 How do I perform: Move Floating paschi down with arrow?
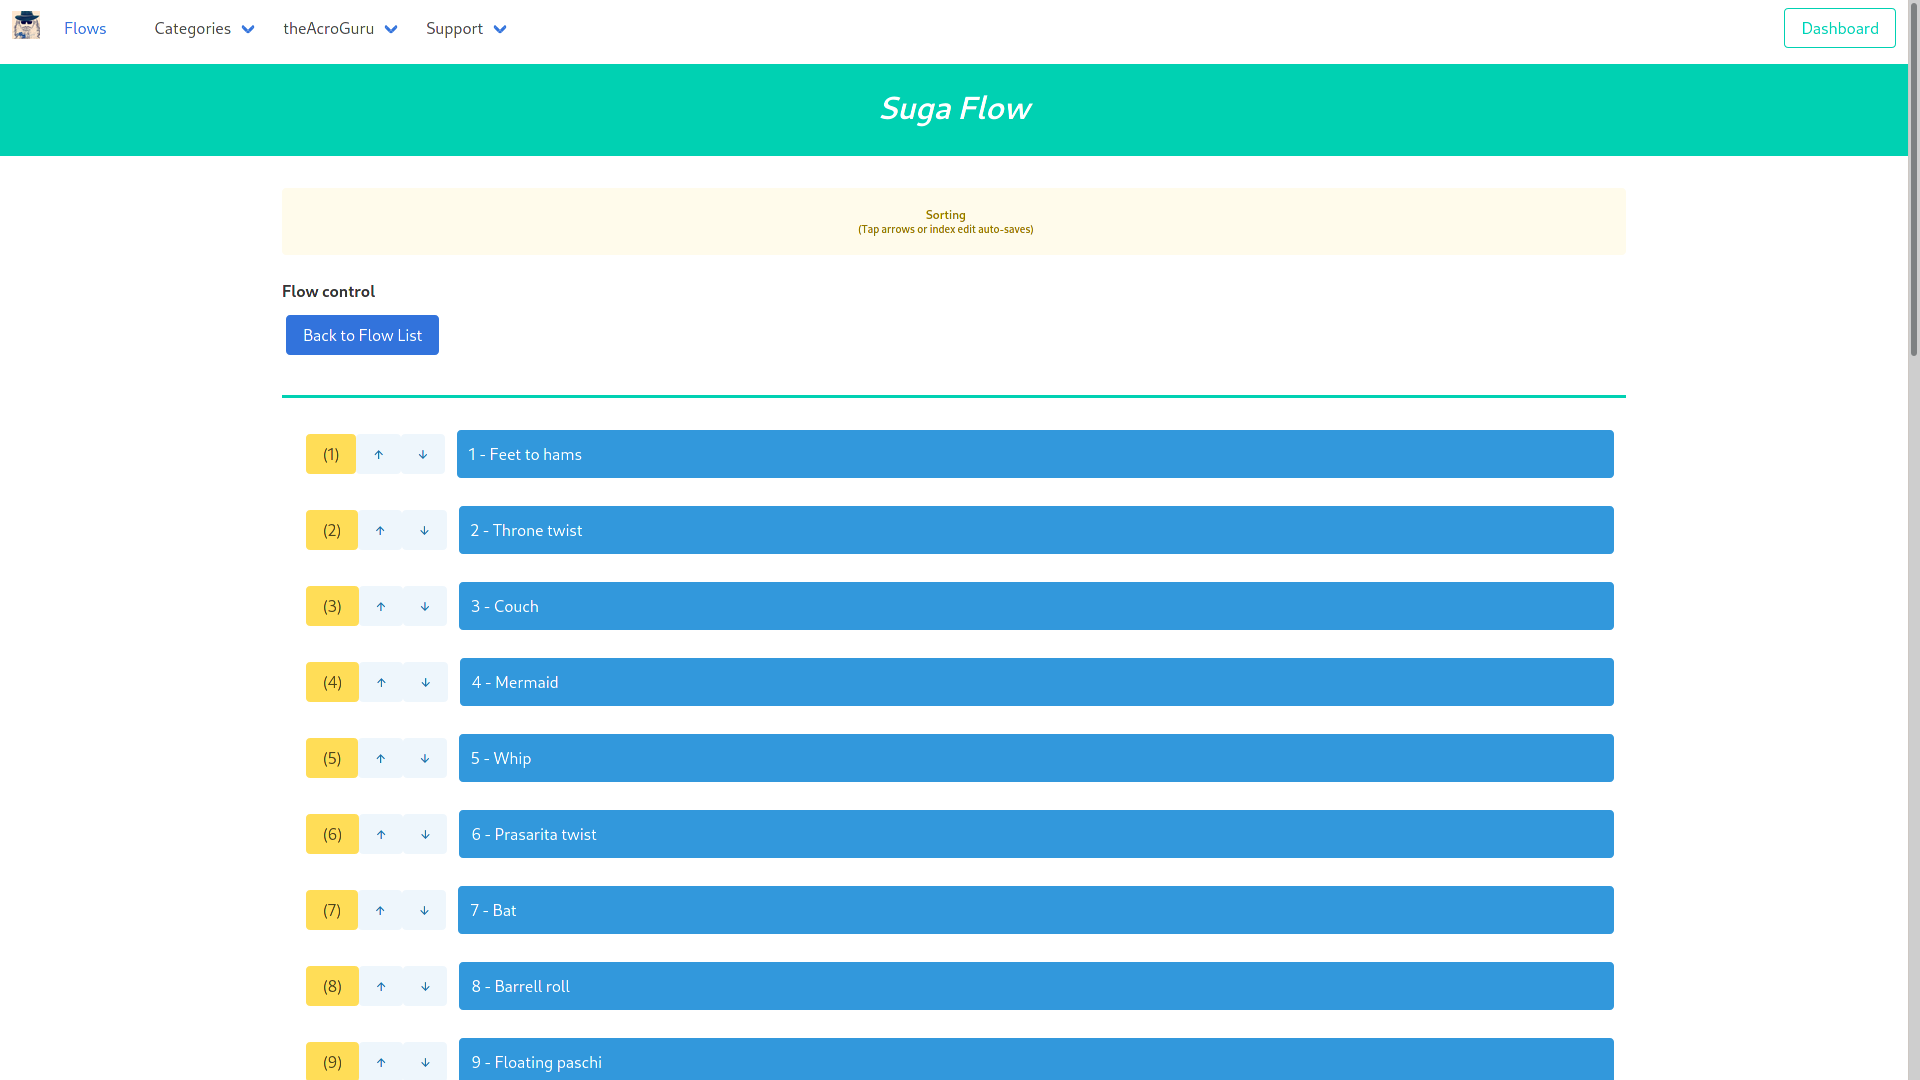pos(425,1062)
